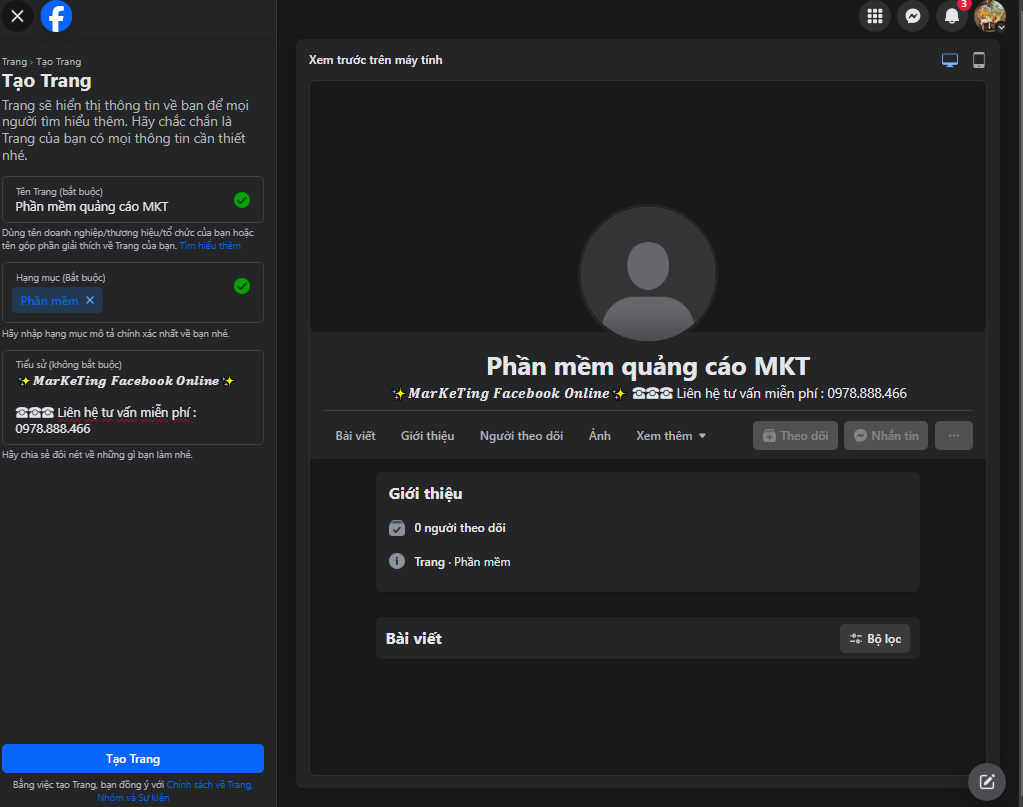Click the Trang breadcrumb link
The image size is (1023, 807).
point(14,62)
